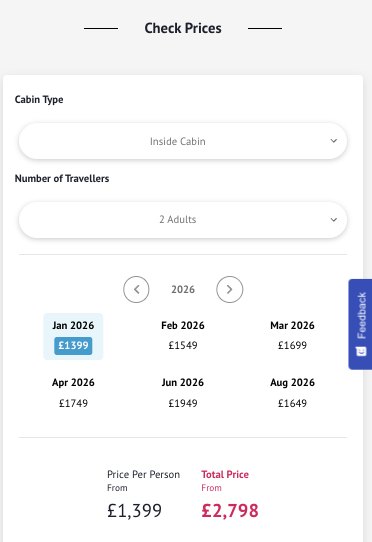372x542 pixels.
Task: Choose the Mar 2026 departure at £1699
Action: pyautogui.click(x=292, y=335)
